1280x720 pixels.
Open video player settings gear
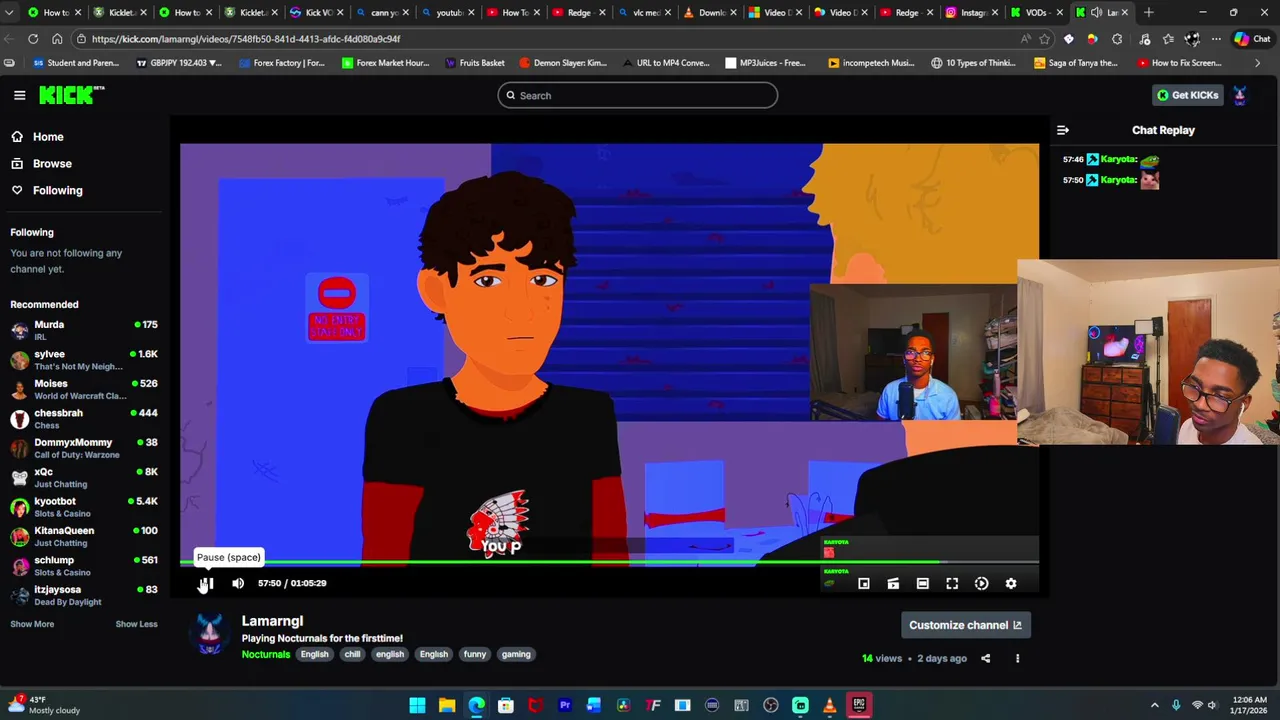[x=1011, y=583]
